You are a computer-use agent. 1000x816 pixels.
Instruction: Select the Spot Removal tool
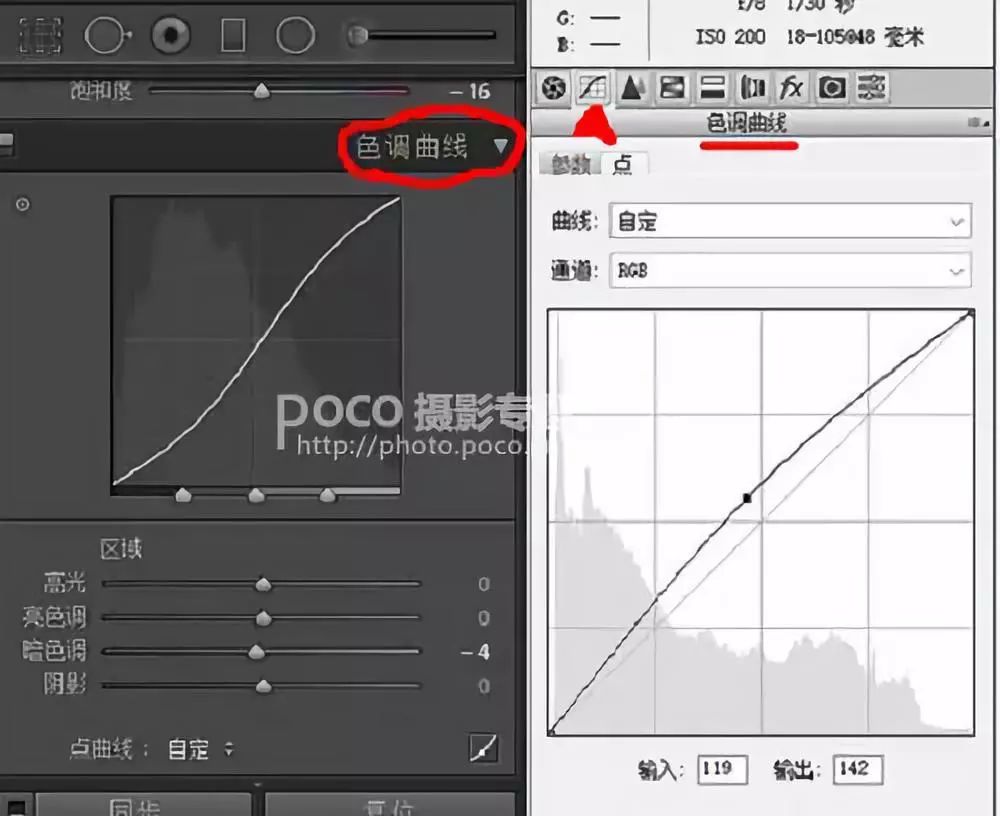click(x=105, y=35)
